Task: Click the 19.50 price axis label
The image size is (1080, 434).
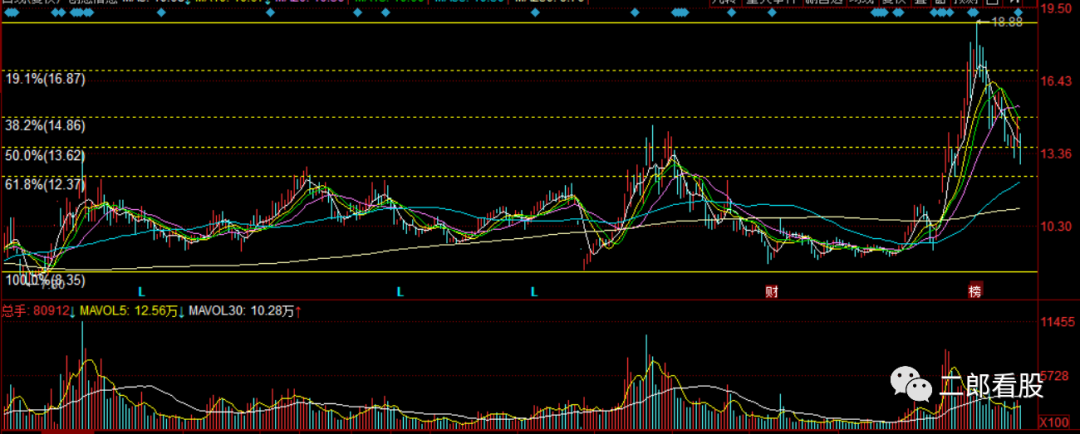Action: click(1056, 9)
